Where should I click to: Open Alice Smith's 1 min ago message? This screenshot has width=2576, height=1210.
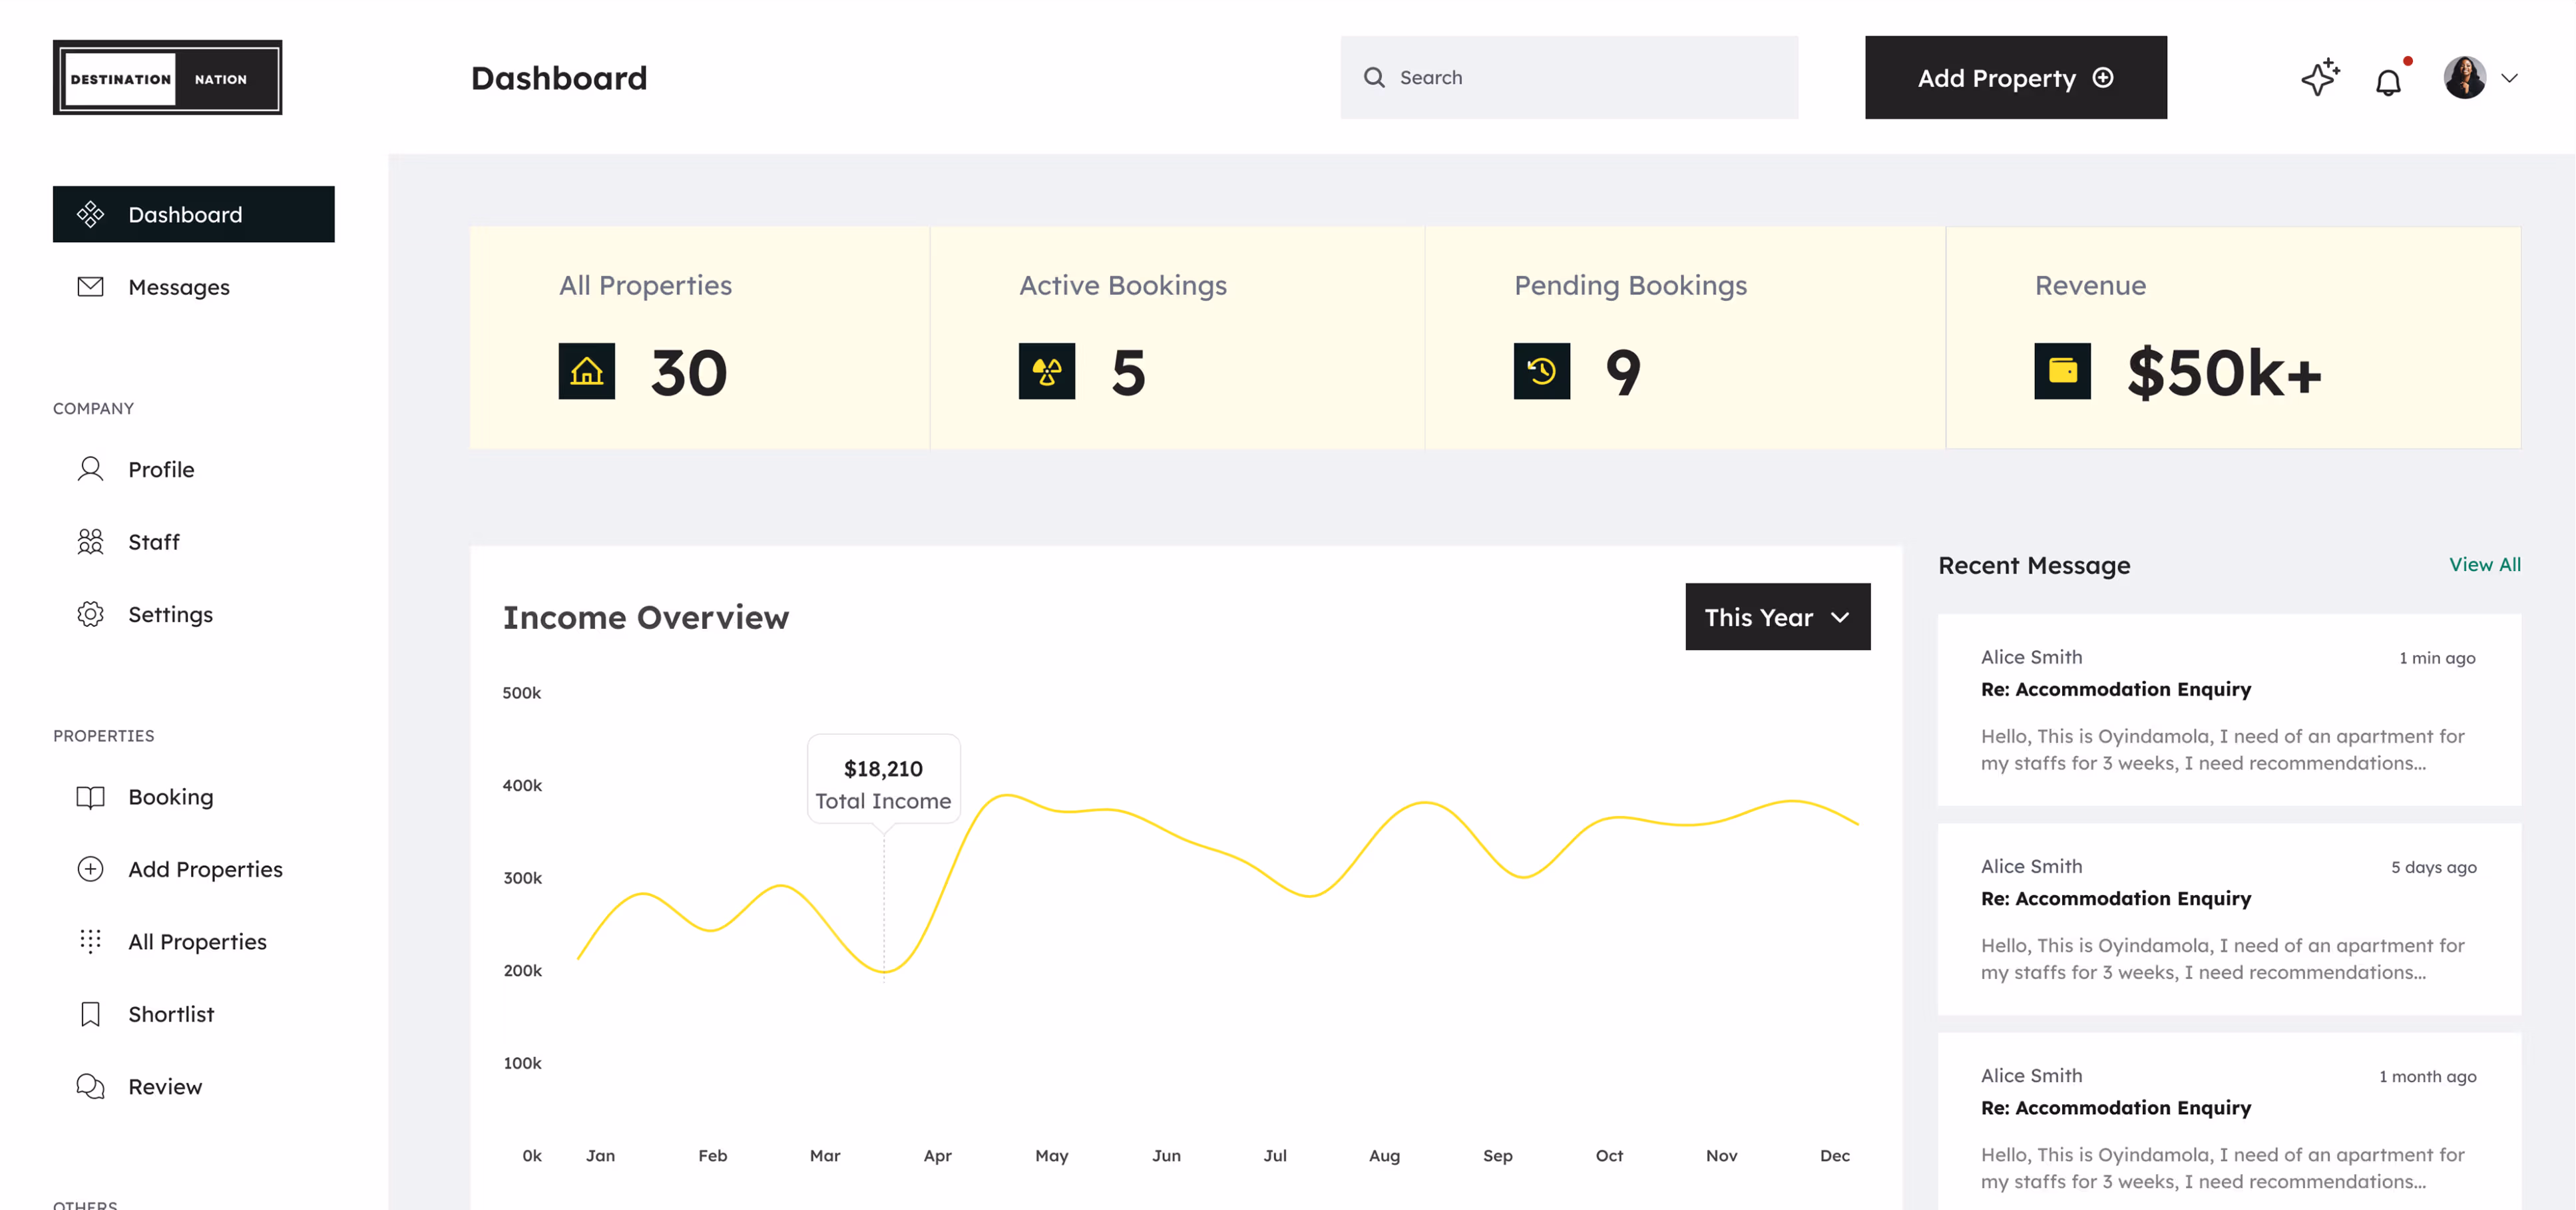[2228, 709]
